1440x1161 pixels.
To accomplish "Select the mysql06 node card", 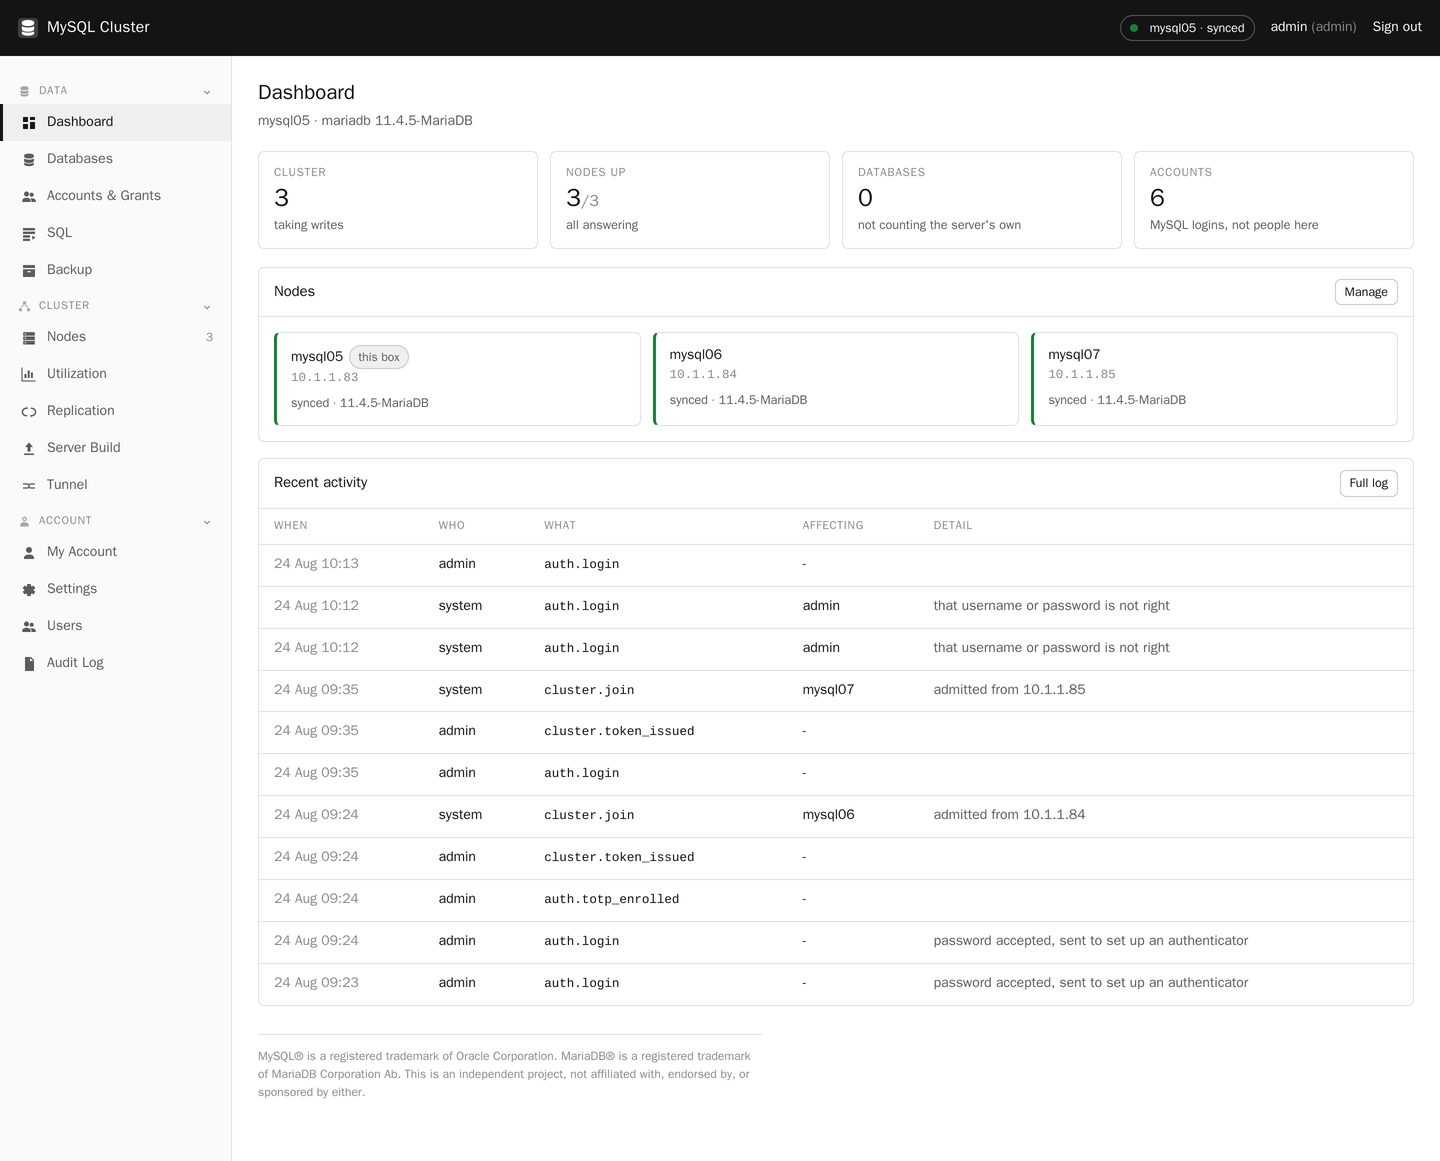I will click(836, 379).
